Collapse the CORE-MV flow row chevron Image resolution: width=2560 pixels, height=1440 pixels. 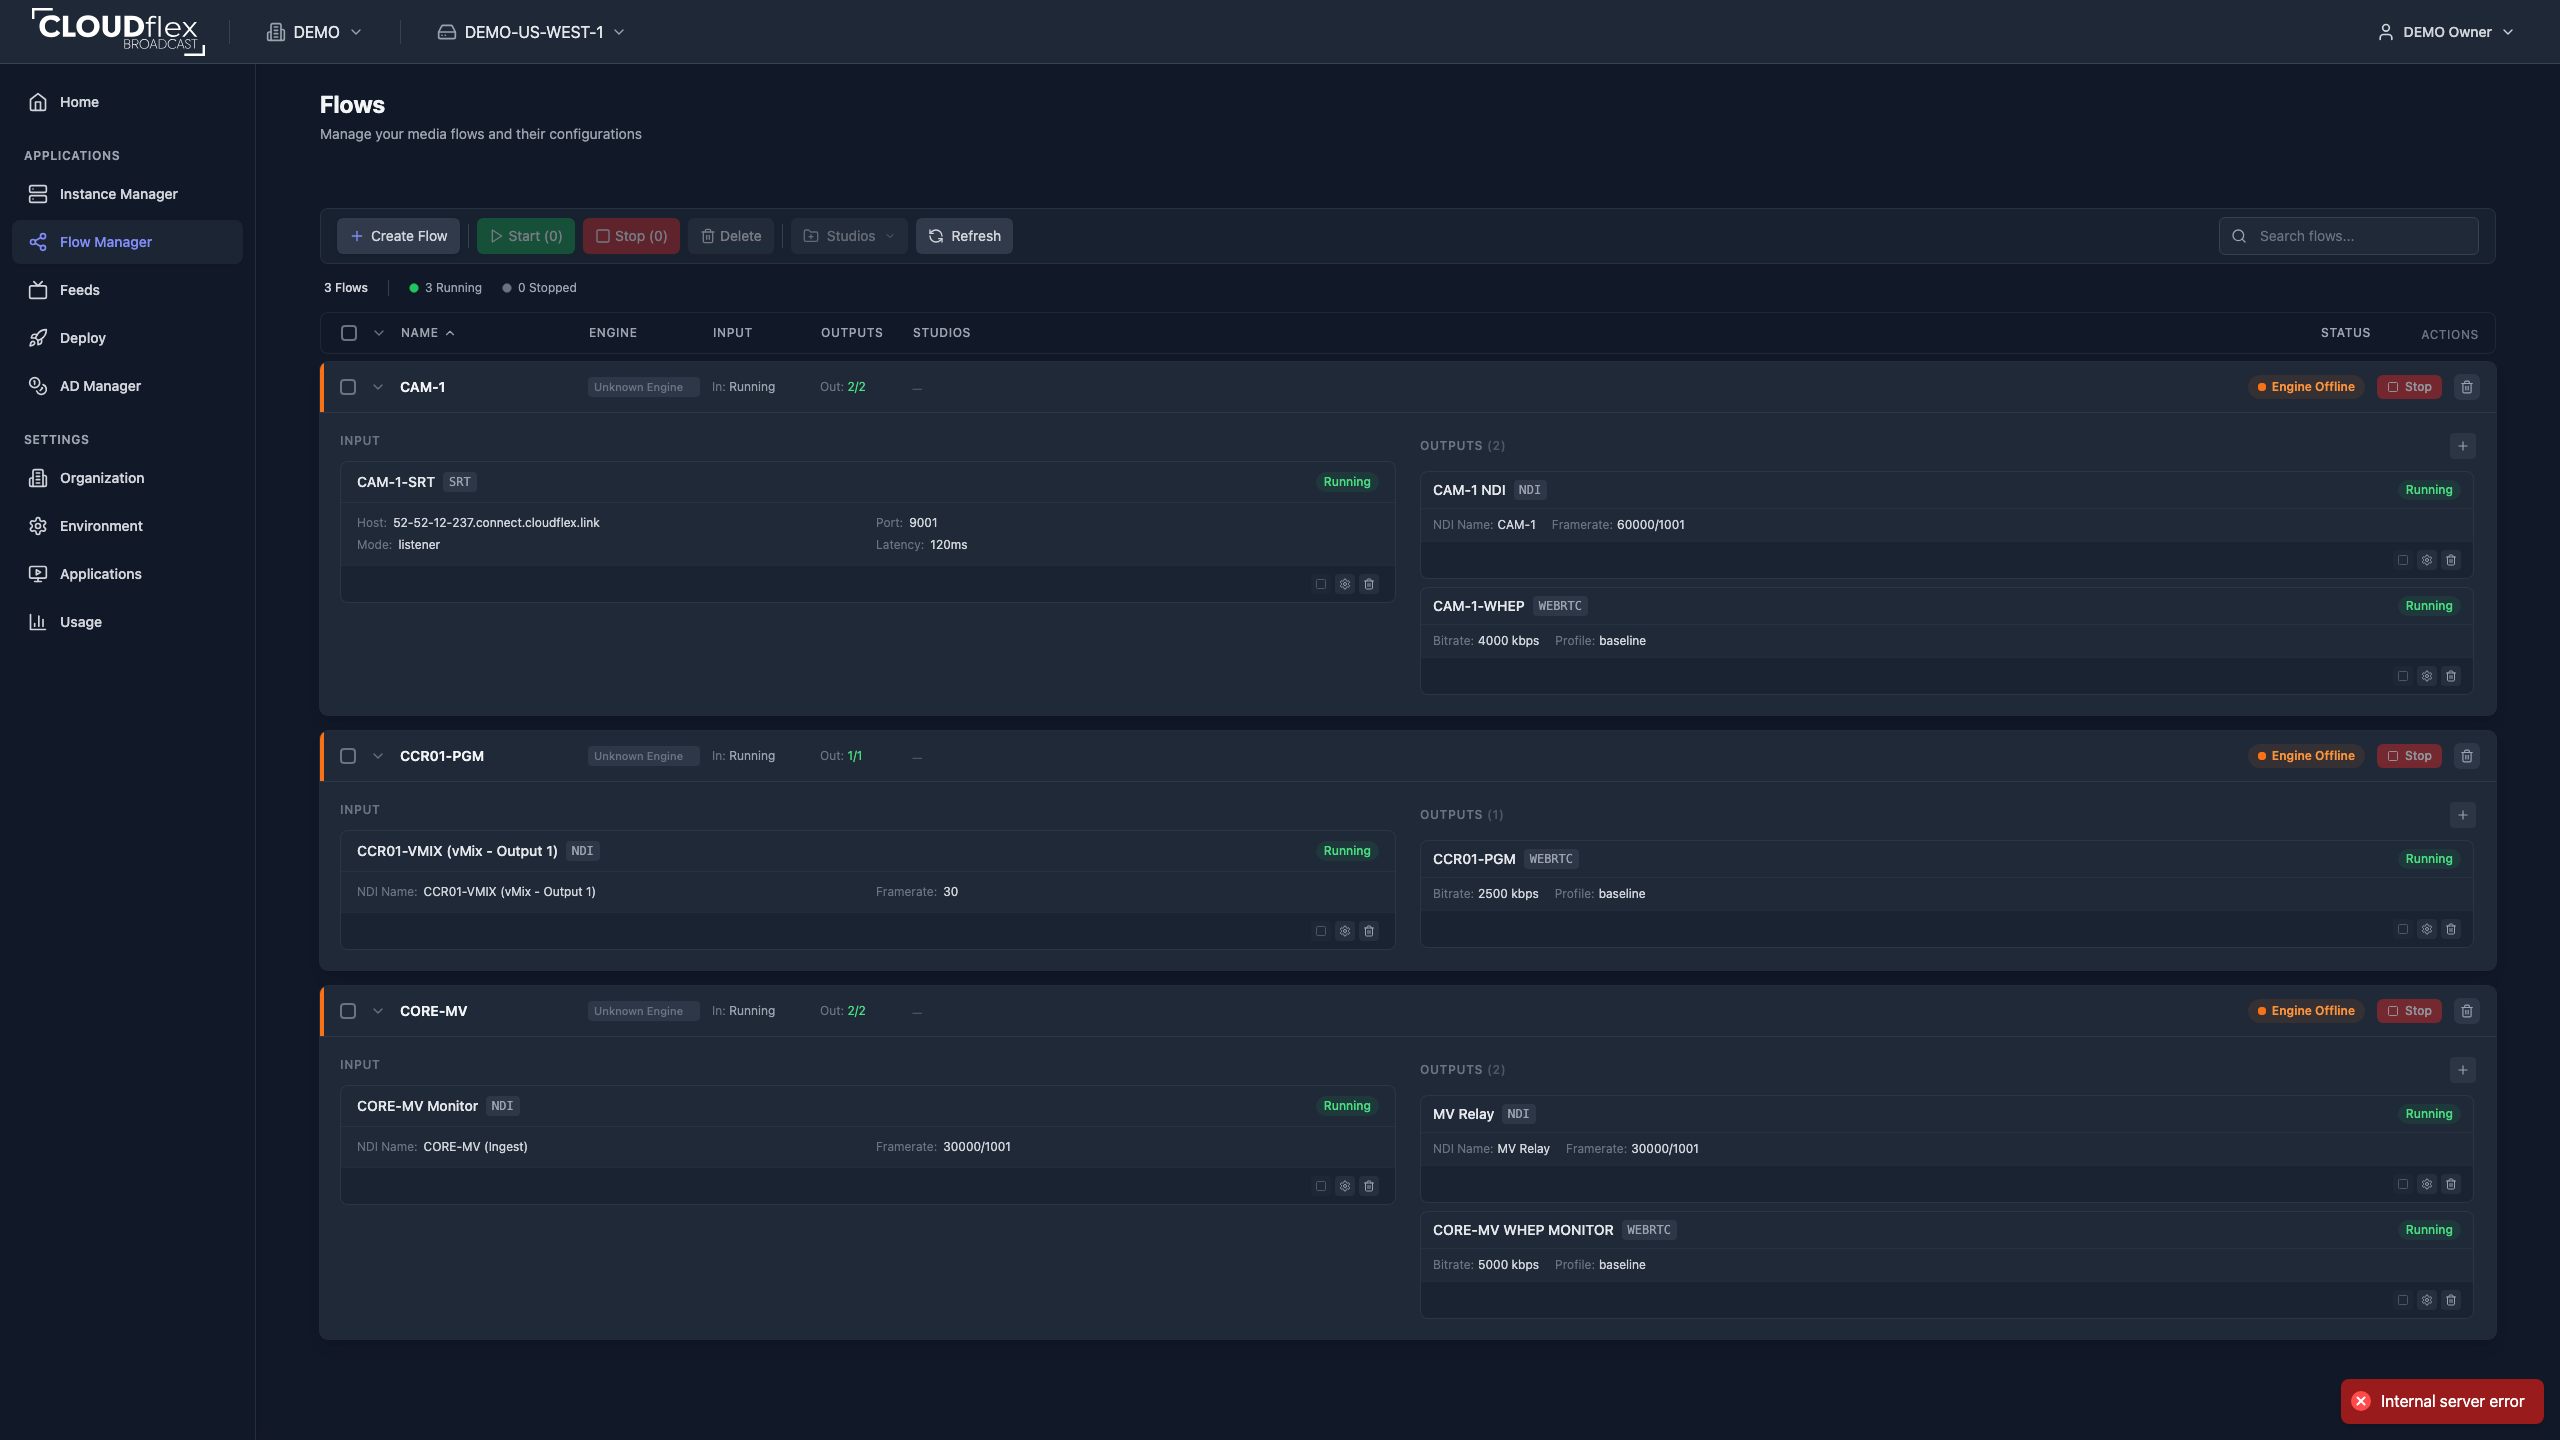click(378, 1011)
